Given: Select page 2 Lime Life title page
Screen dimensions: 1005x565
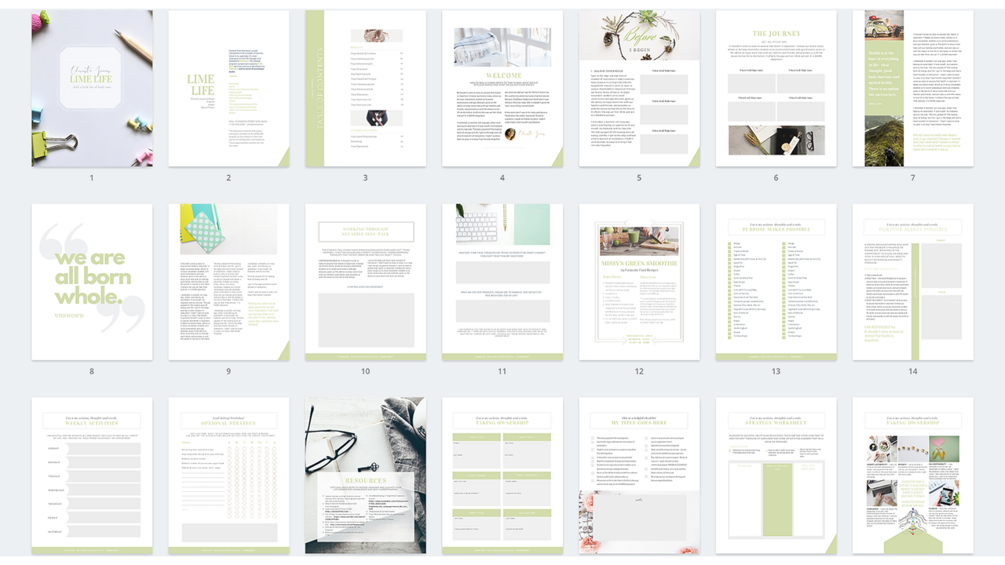Looking at the screenshot, I should tap(229, 88).
